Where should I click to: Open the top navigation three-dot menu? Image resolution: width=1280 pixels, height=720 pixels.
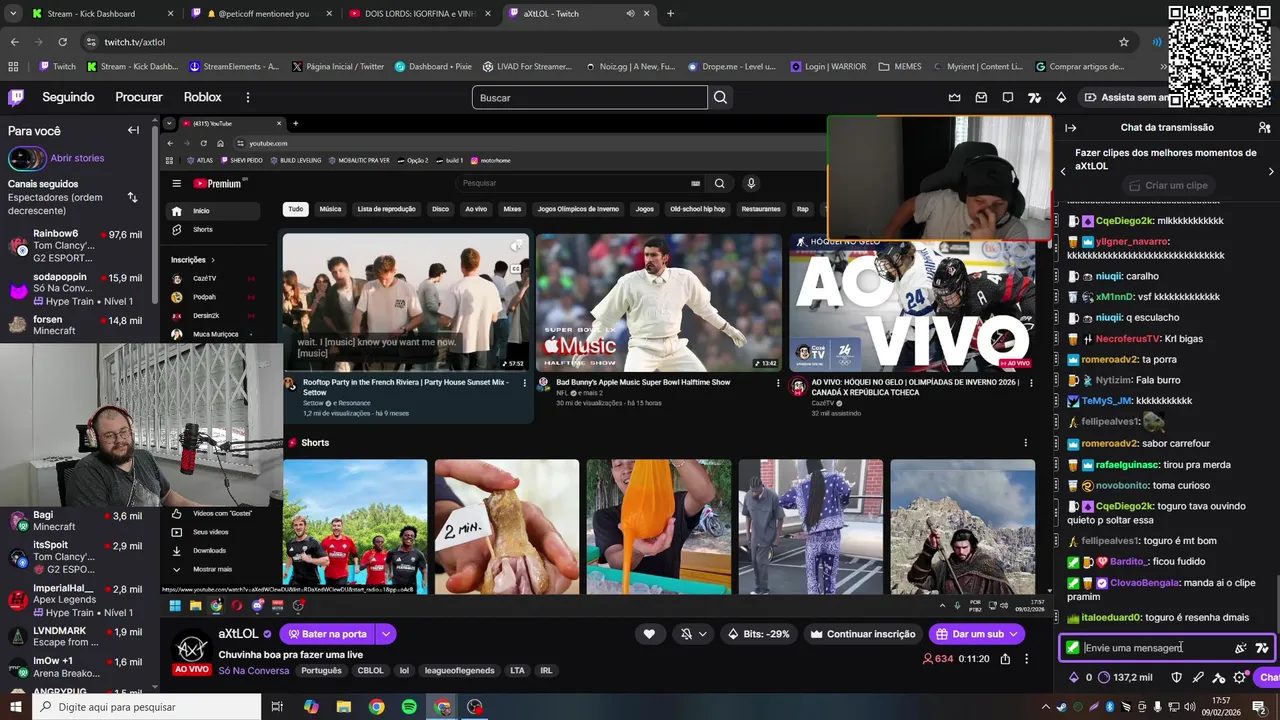coord(248,97)
